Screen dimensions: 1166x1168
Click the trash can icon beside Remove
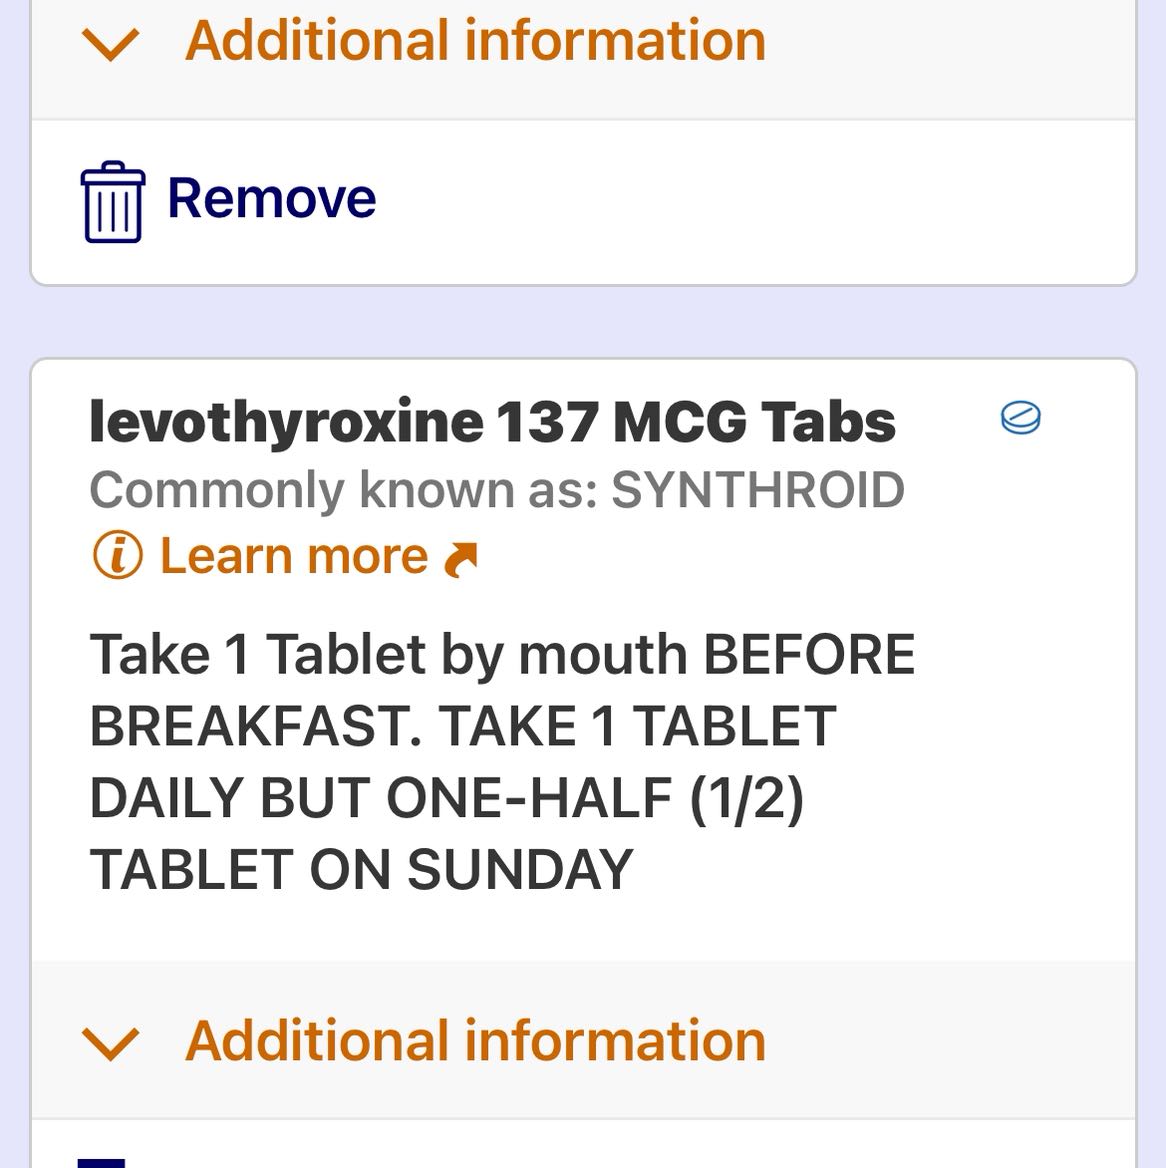[x=112, y=201]
